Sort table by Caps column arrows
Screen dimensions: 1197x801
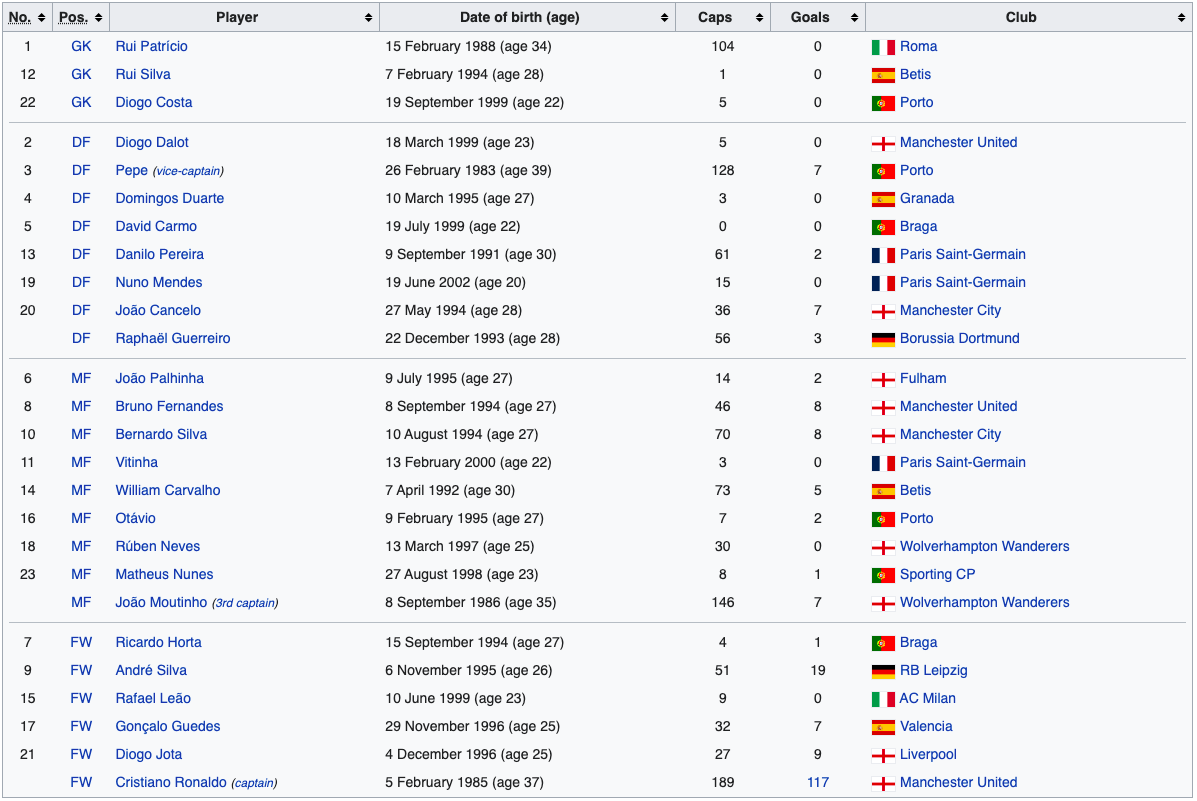(x=760, y=17)
